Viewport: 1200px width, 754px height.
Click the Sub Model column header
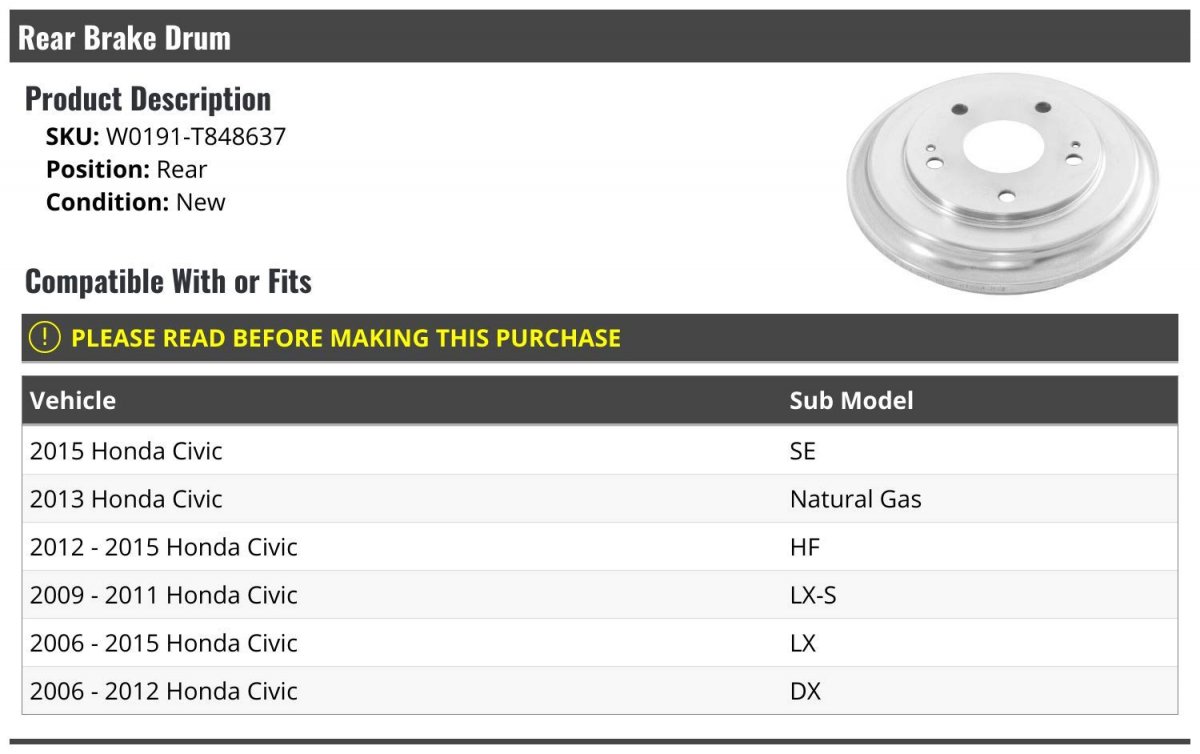click(851, 400)
